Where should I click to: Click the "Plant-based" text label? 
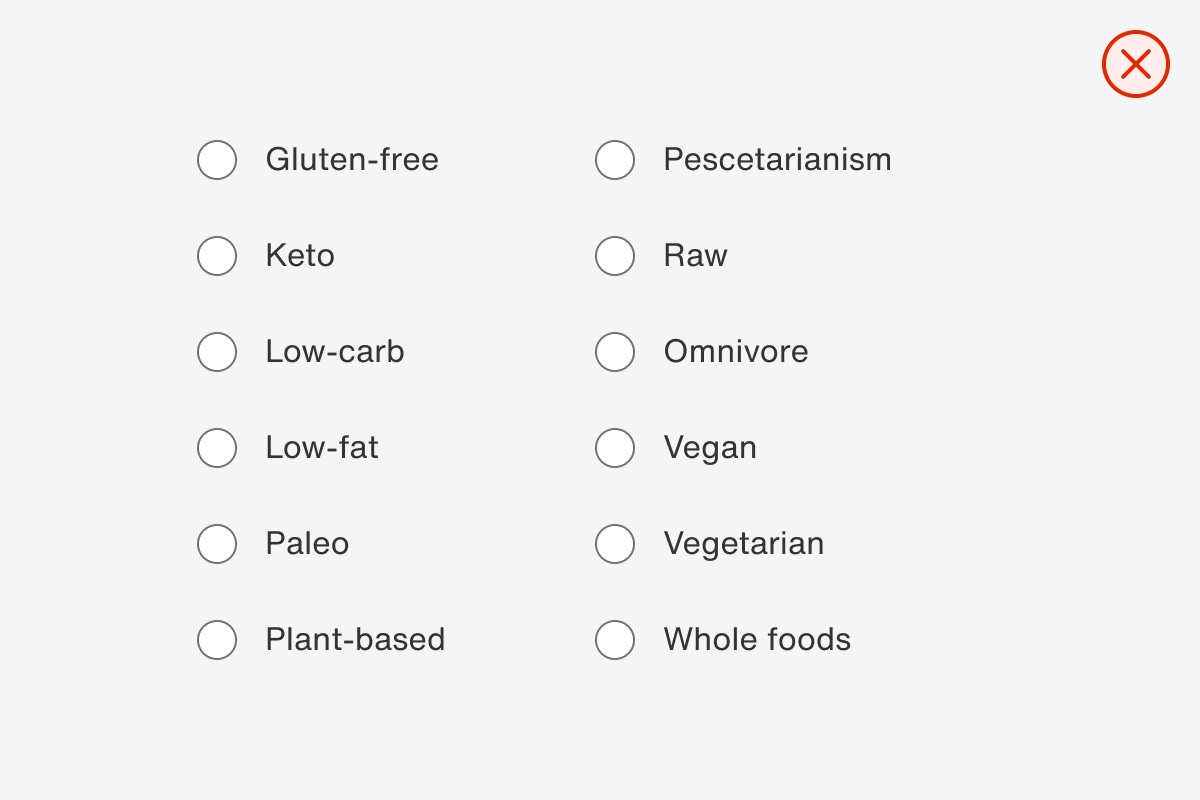pyautogui.click(x=355, y=640)
